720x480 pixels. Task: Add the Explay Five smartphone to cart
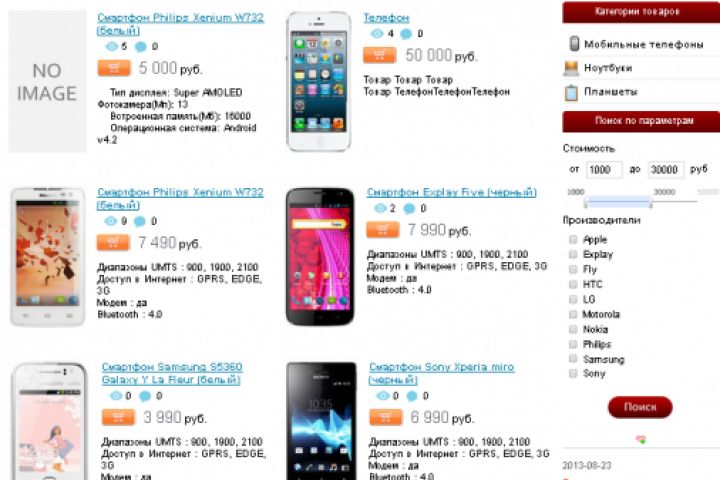point(382,230)
